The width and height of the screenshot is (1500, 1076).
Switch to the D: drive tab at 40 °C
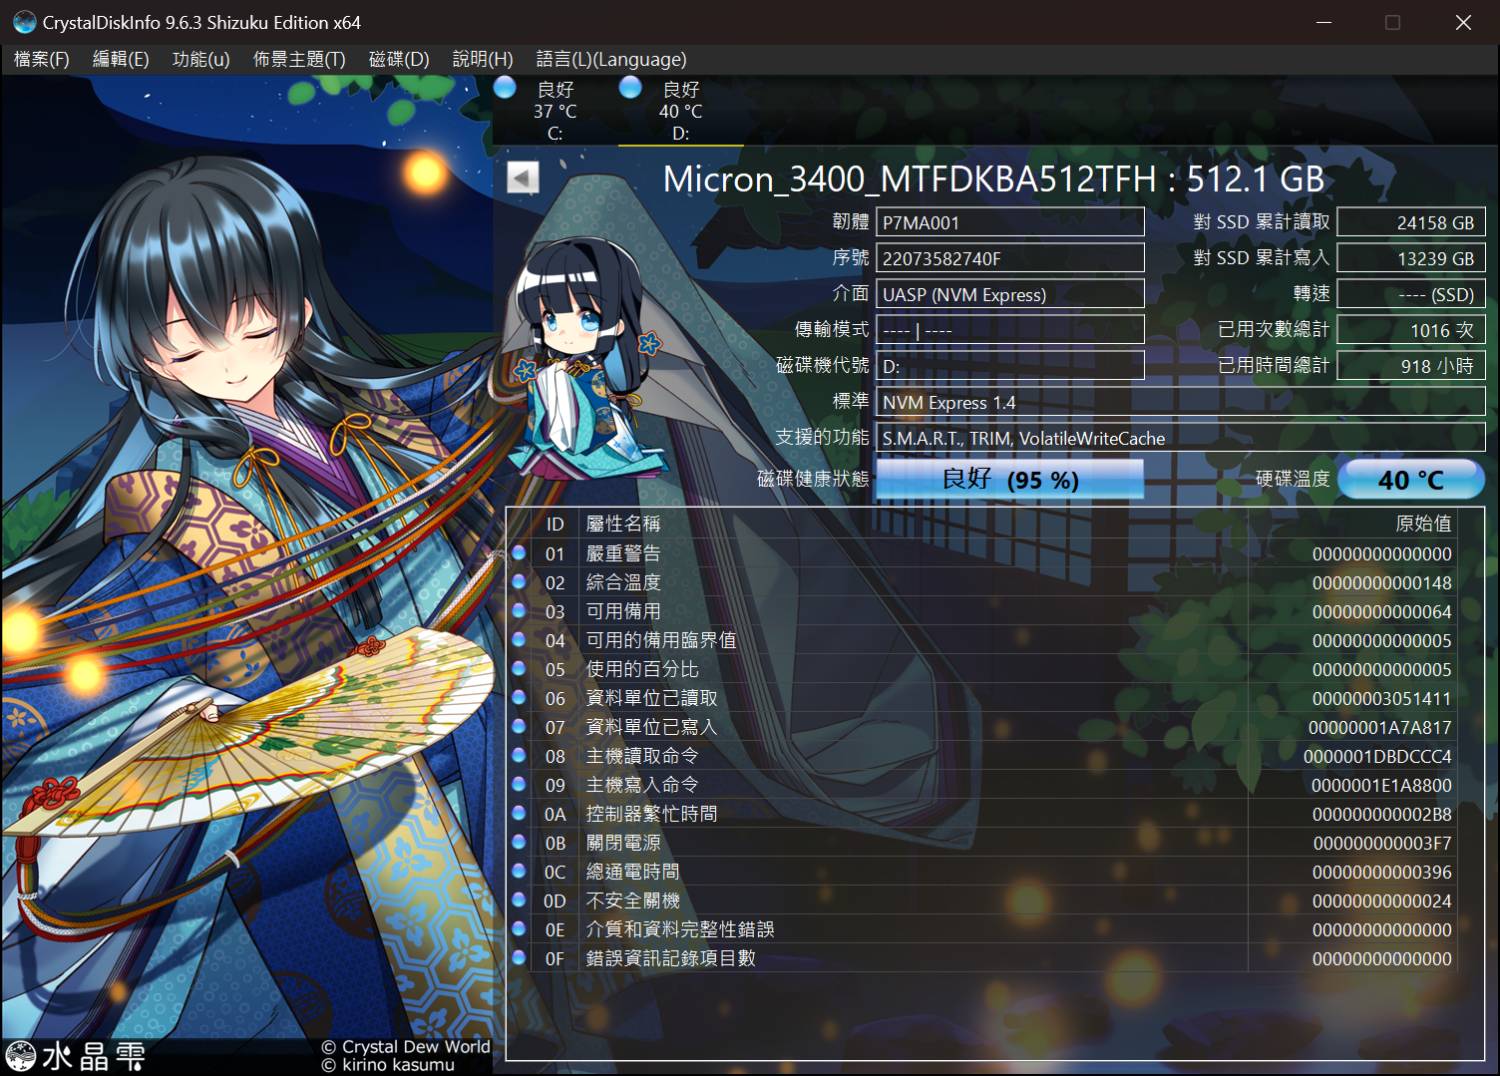coord(680,110)
